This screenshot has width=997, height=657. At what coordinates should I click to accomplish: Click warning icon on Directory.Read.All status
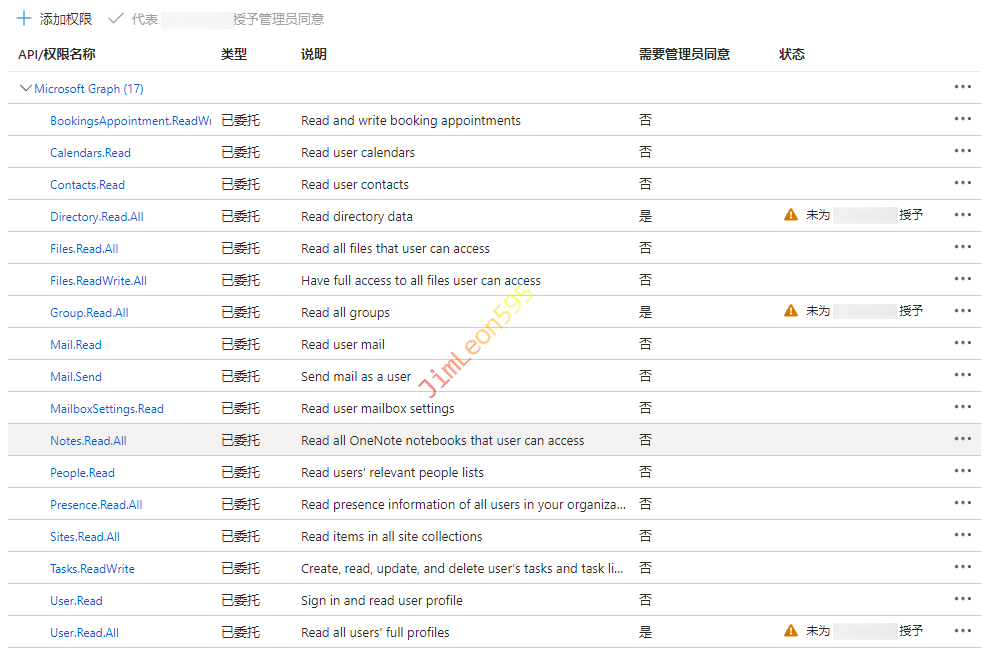click(791, 215)
